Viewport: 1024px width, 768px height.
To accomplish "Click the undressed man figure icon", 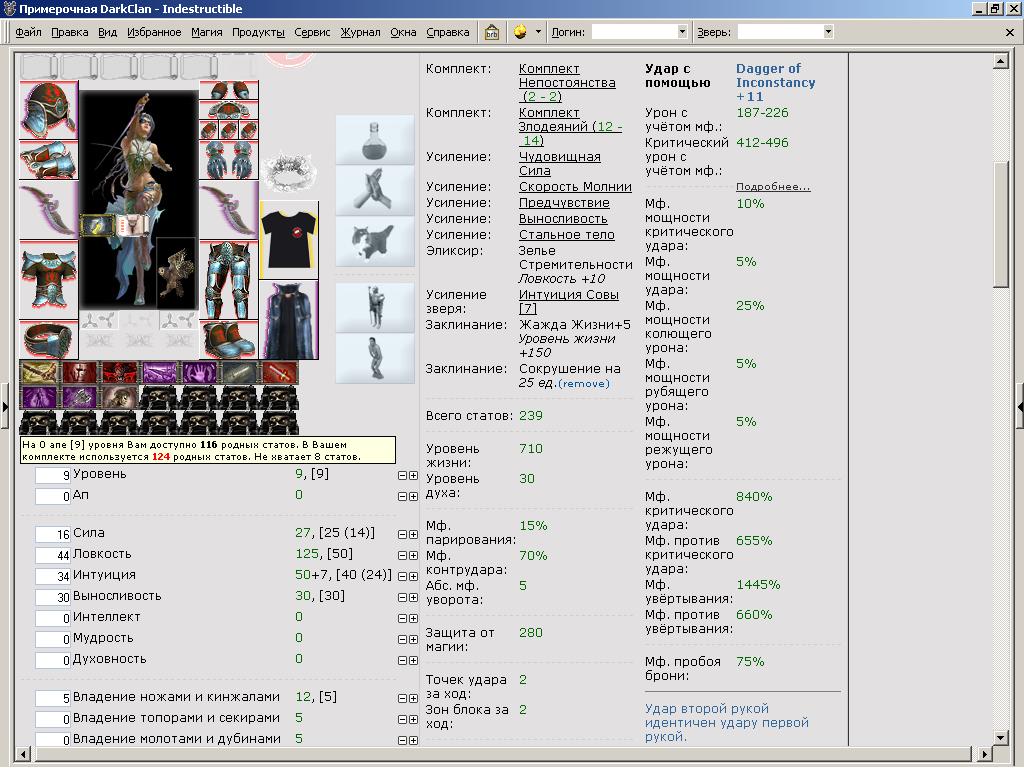I will (x=375, y=358).
